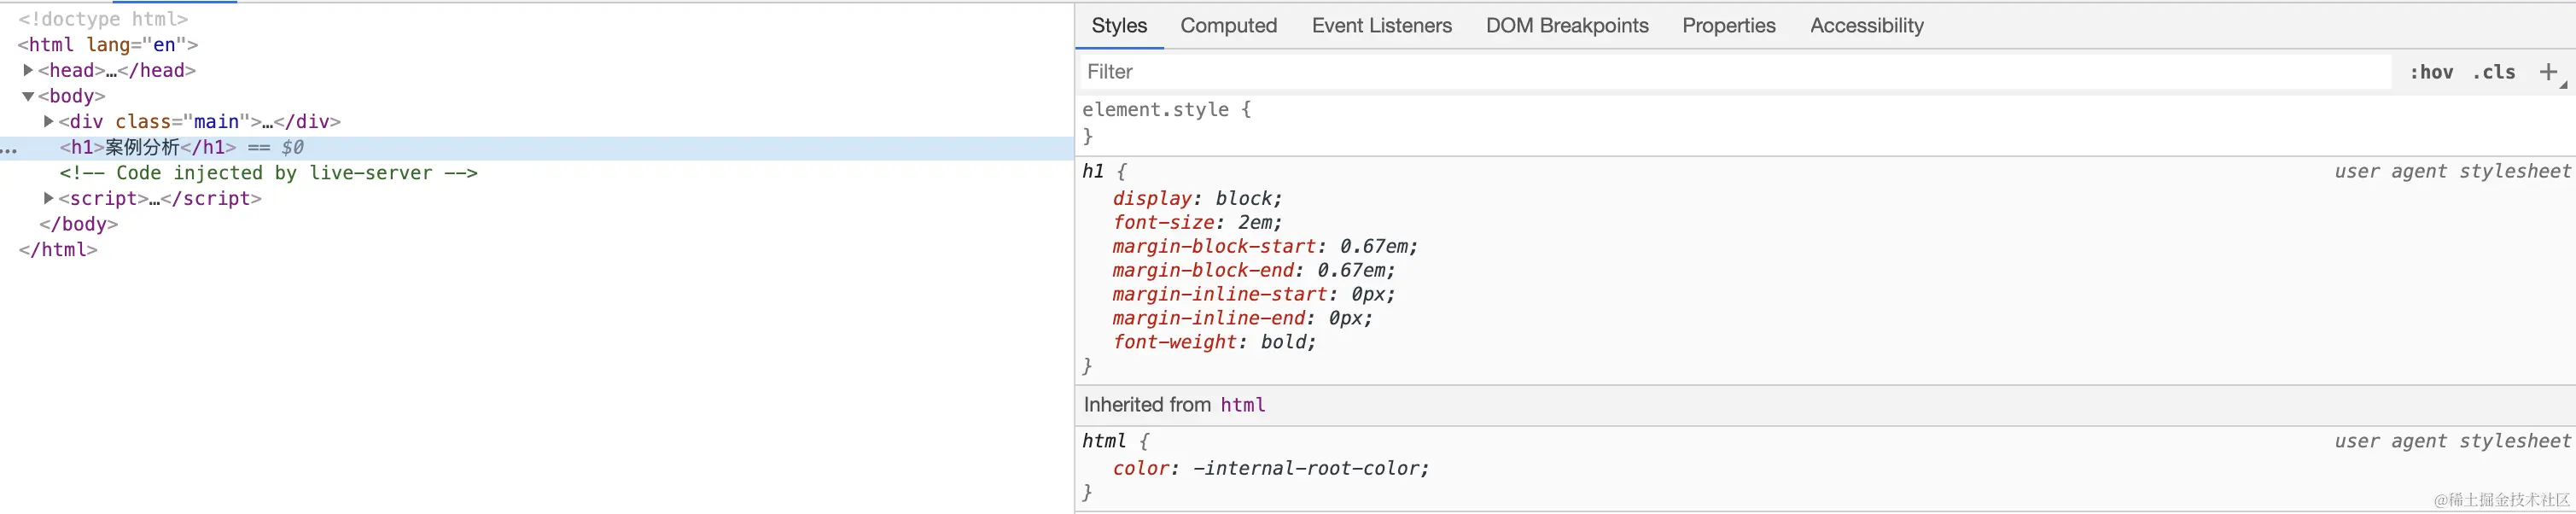The height and width of the screenshot is (514, 2576).
Task: Toggle the :hov element state panel
Action: pos(2431,72)
